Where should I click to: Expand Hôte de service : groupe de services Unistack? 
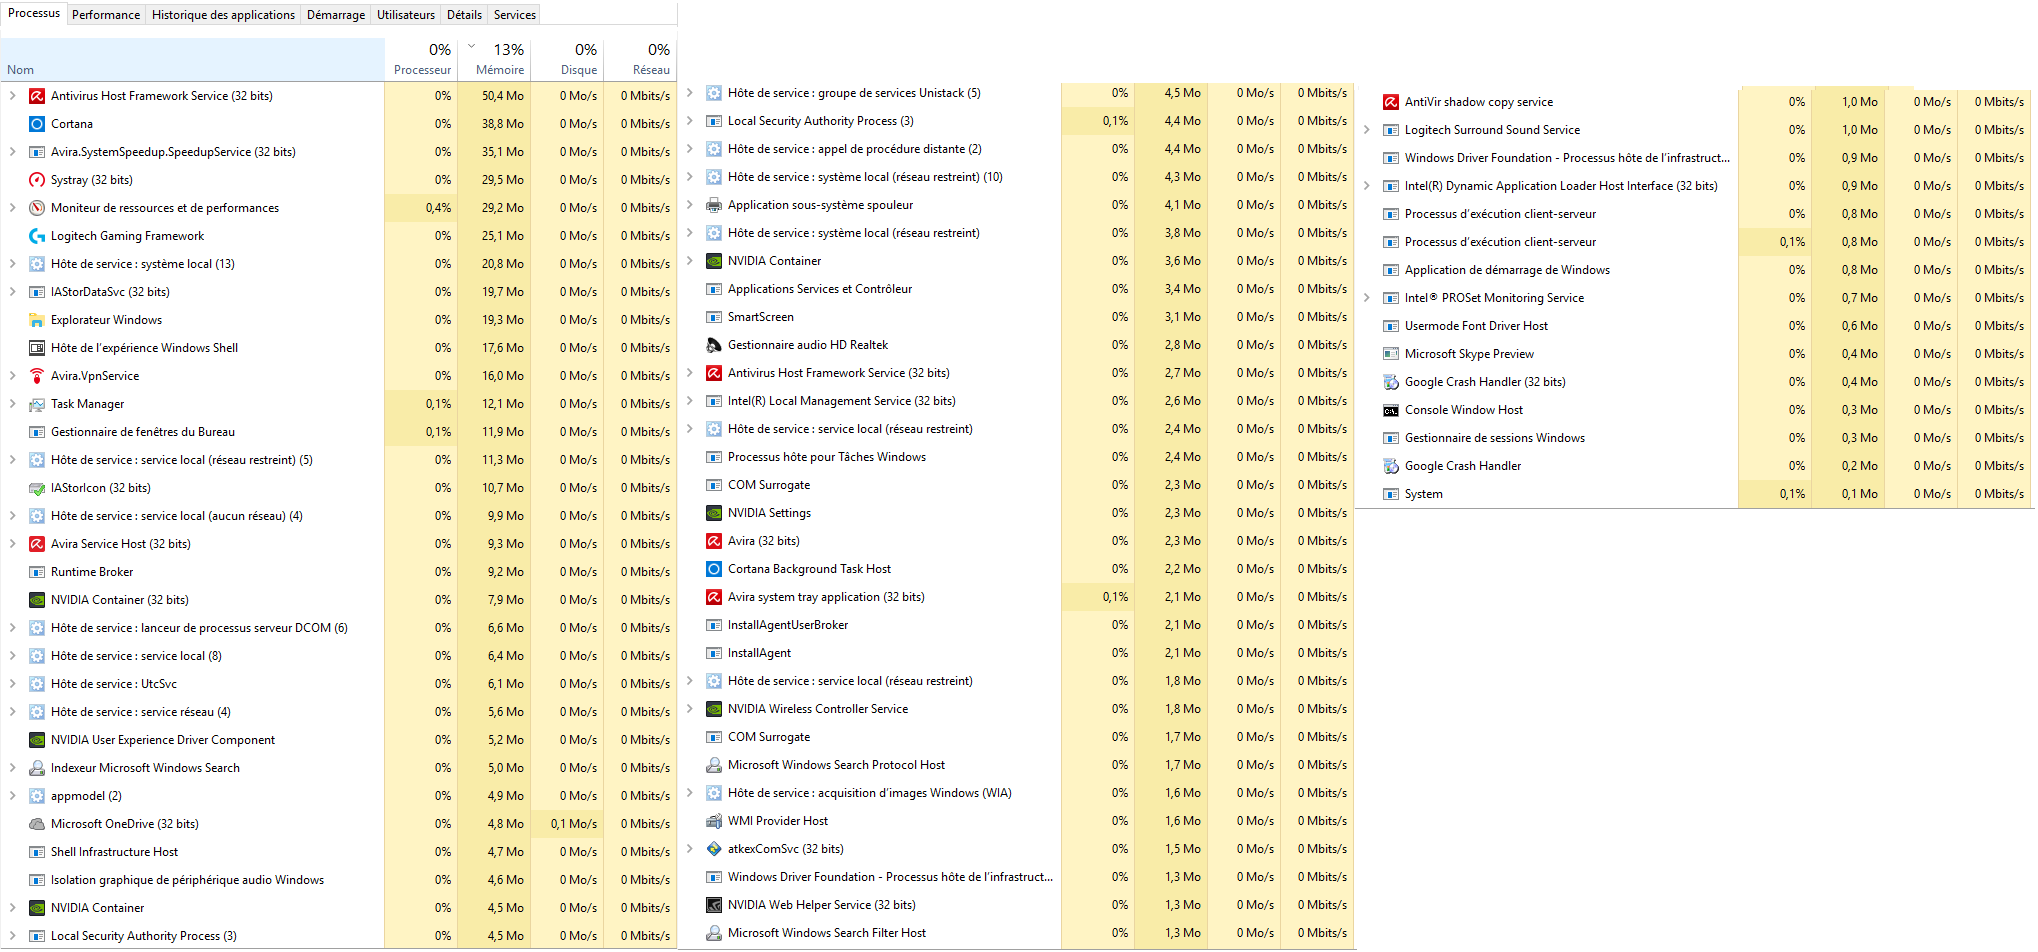(x=689, y=93)
